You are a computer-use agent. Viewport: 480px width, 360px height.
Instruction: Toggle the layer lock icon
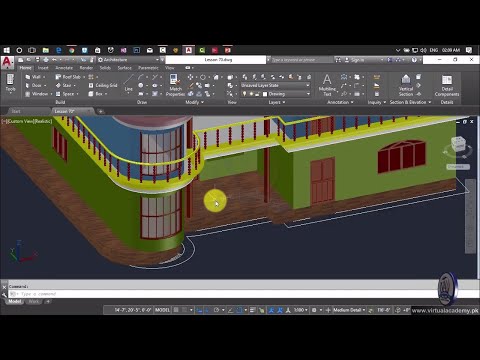[257, 94]
